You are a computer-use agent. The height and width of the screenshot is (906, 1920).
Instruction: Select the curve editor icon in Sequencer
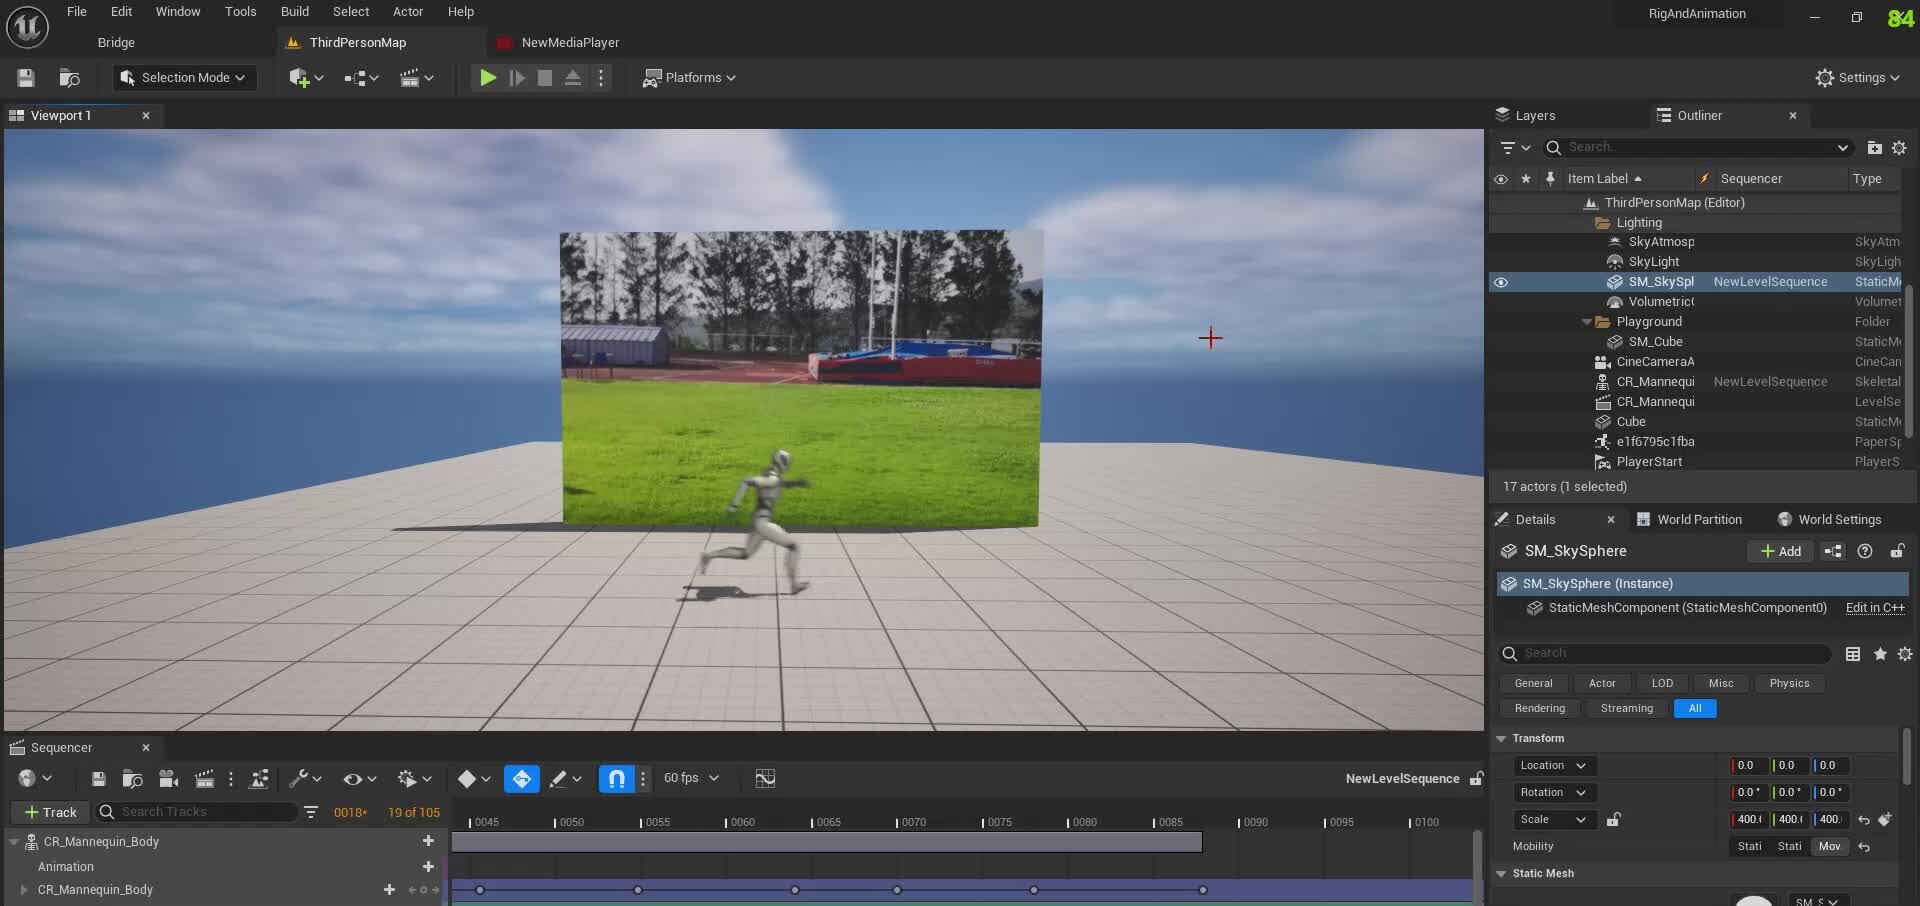[765, 778]
